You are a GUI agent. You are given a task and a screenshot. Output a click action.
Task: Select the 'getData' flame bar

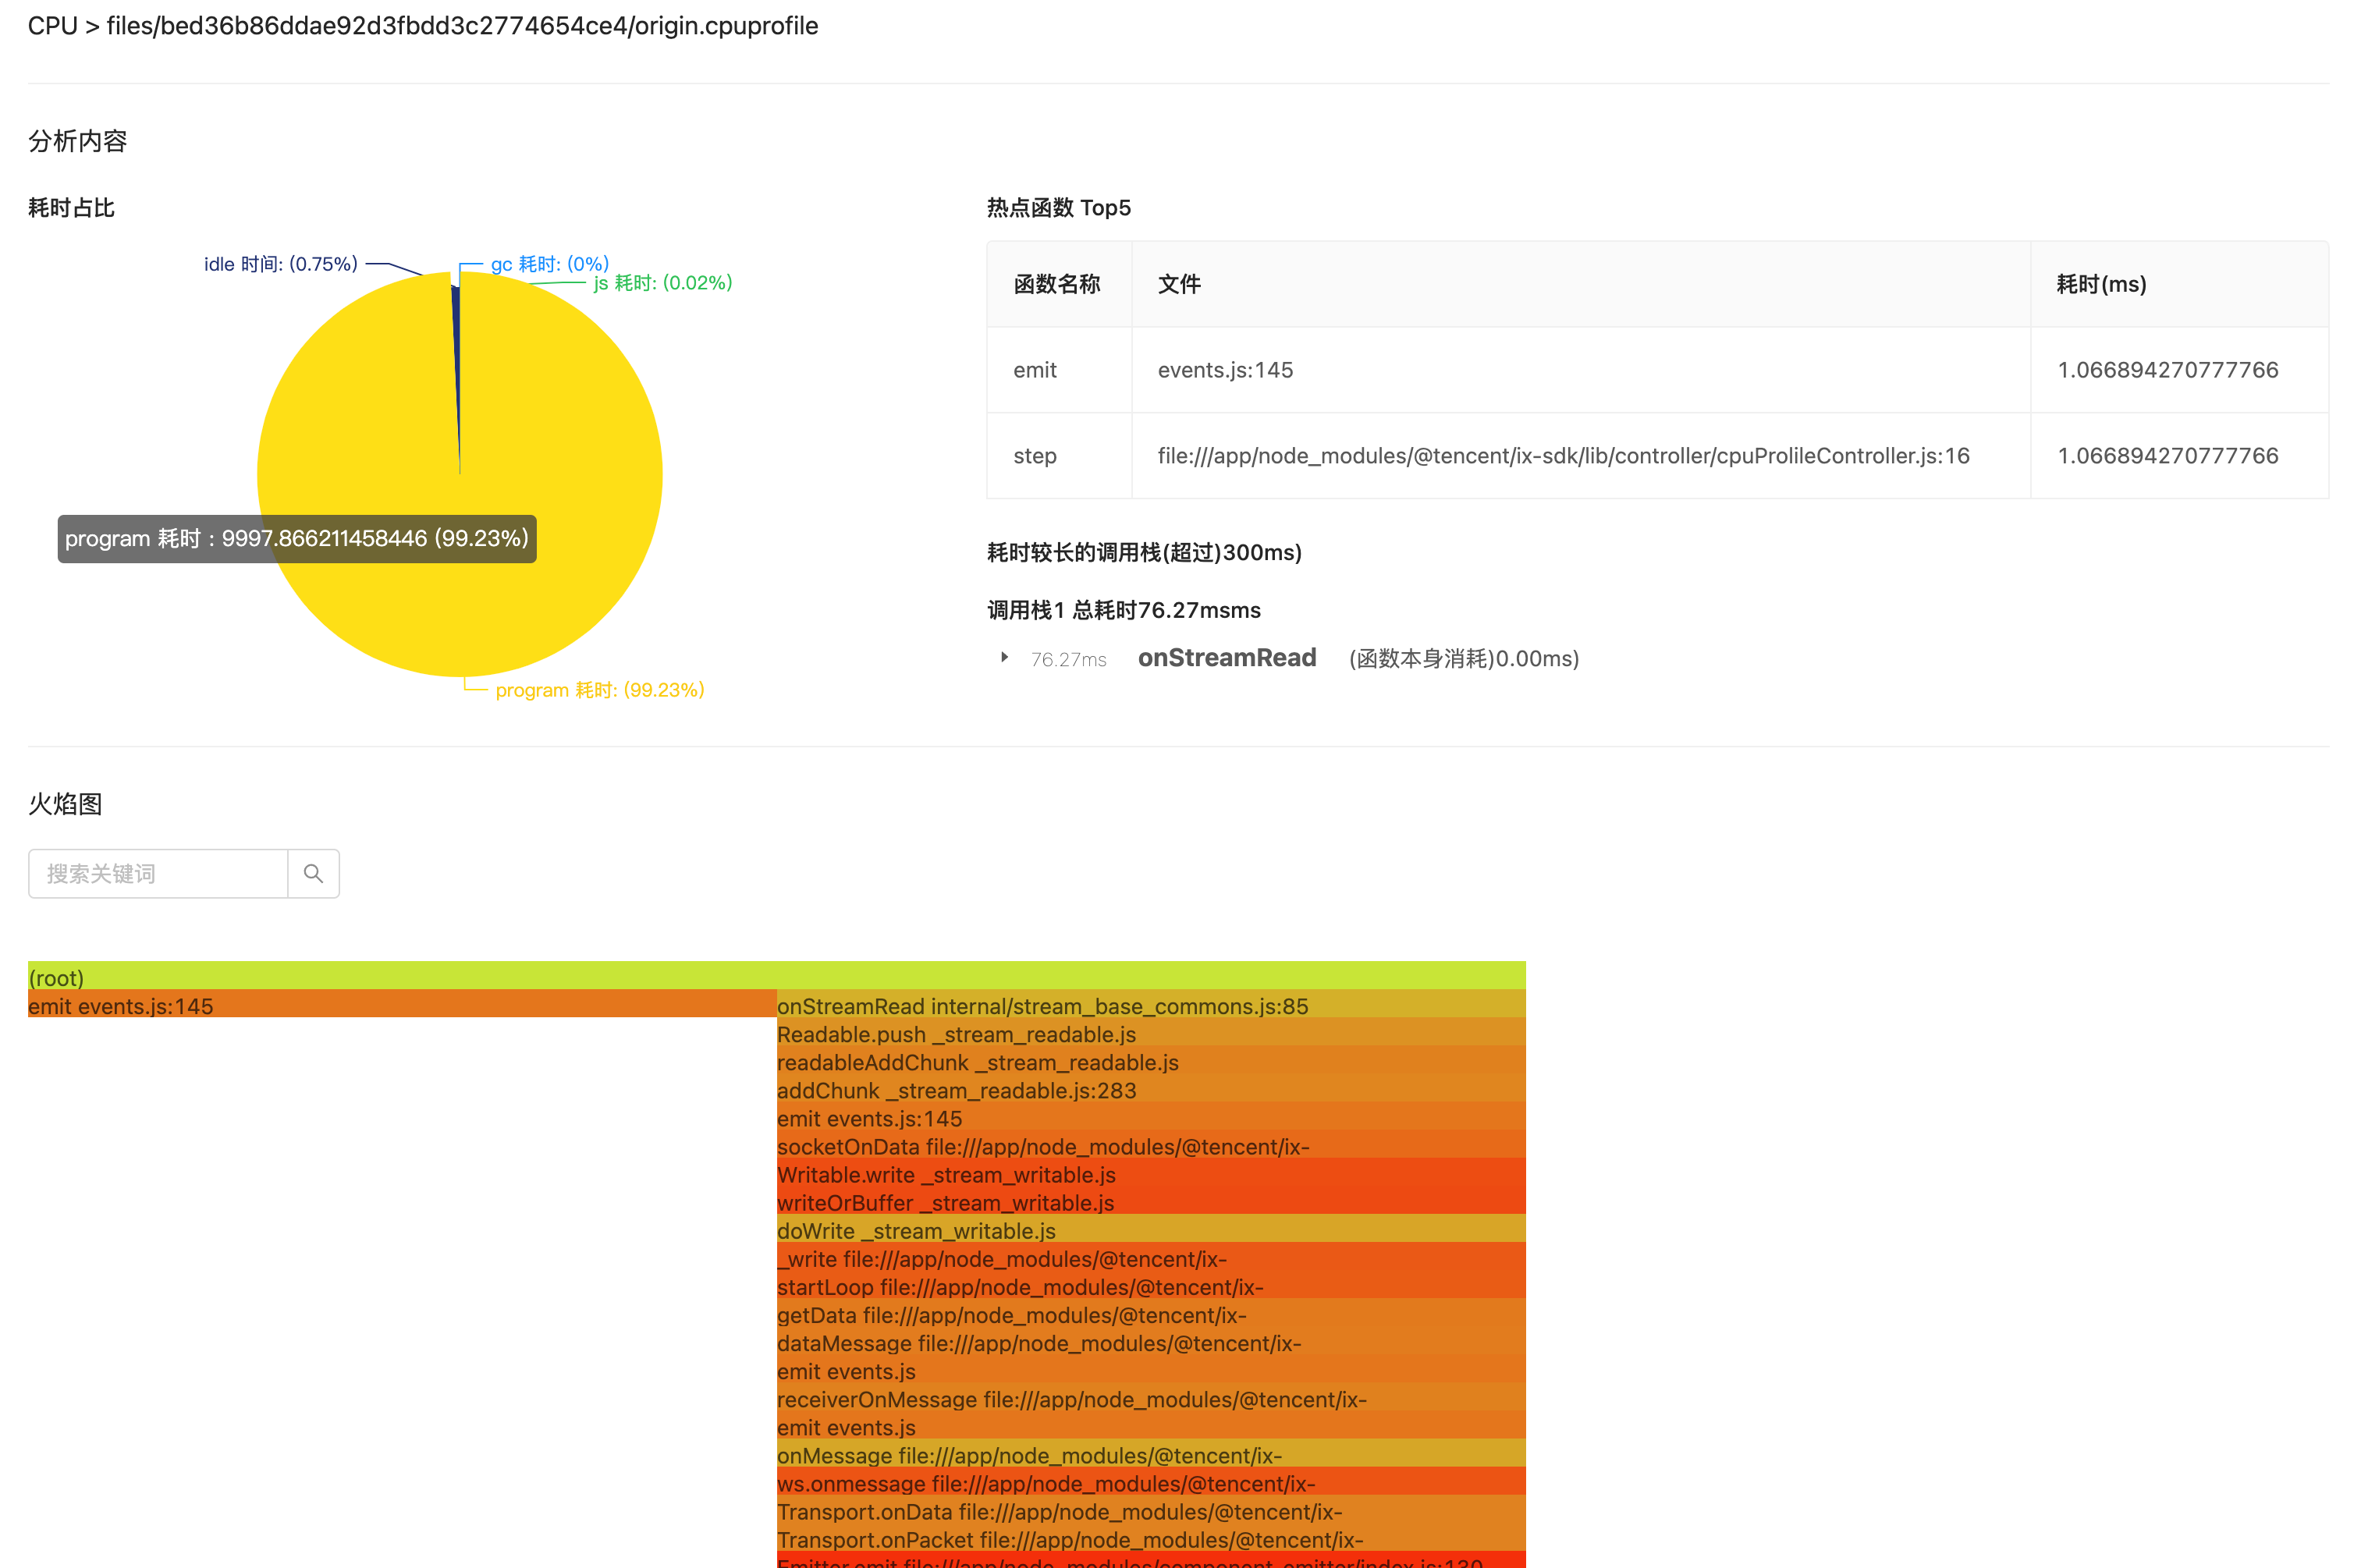click(x=1151, y=1313)
